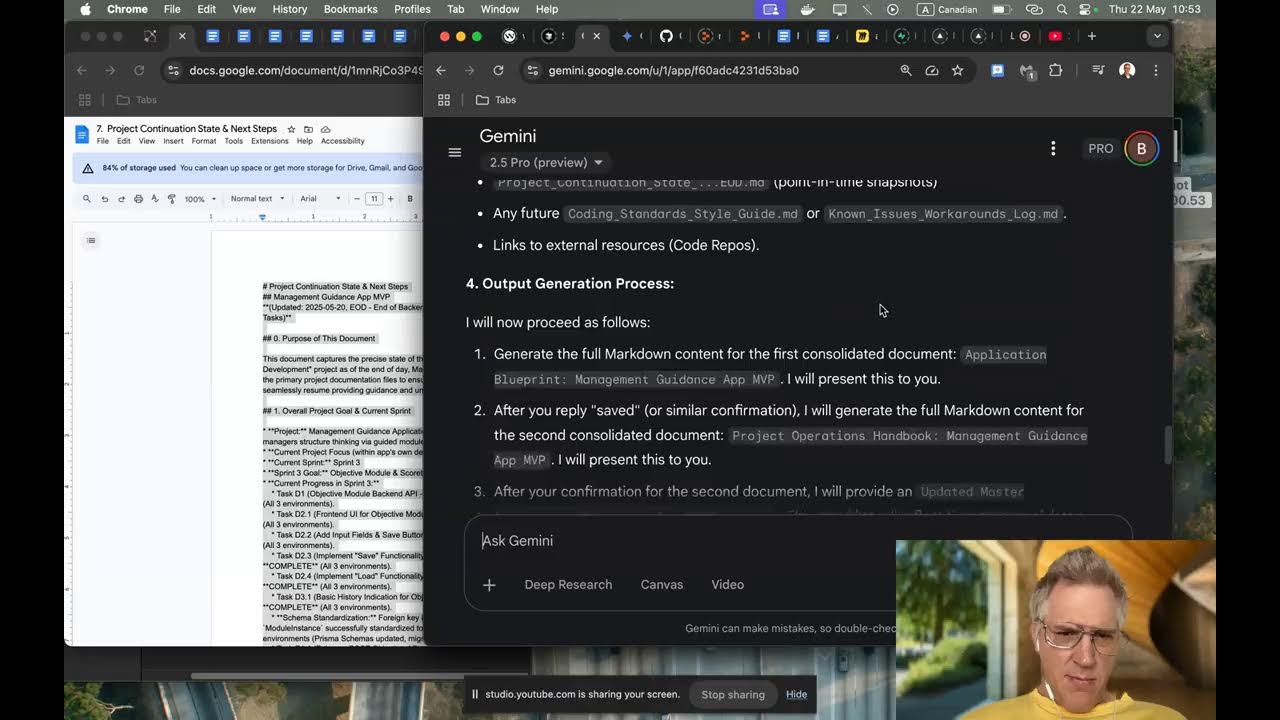This screenshot has height=720, width=1280.
Task: Select the Deep Research option
Action: (x=568, y=585)
